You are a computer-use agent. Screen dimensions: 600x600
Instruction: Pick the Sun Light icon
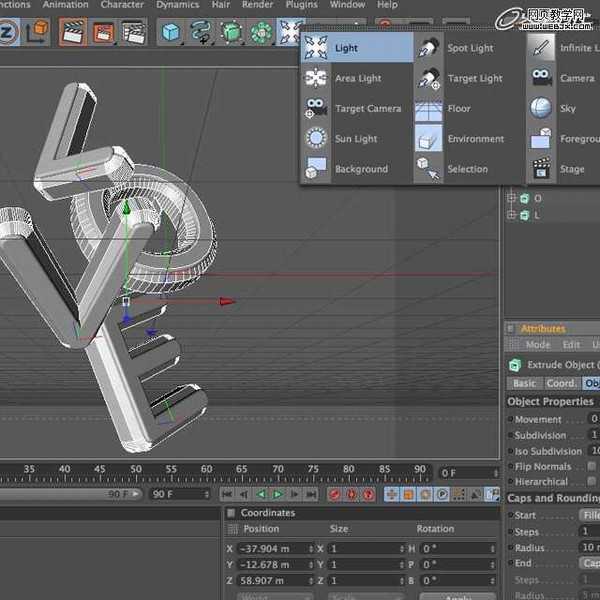317,139
